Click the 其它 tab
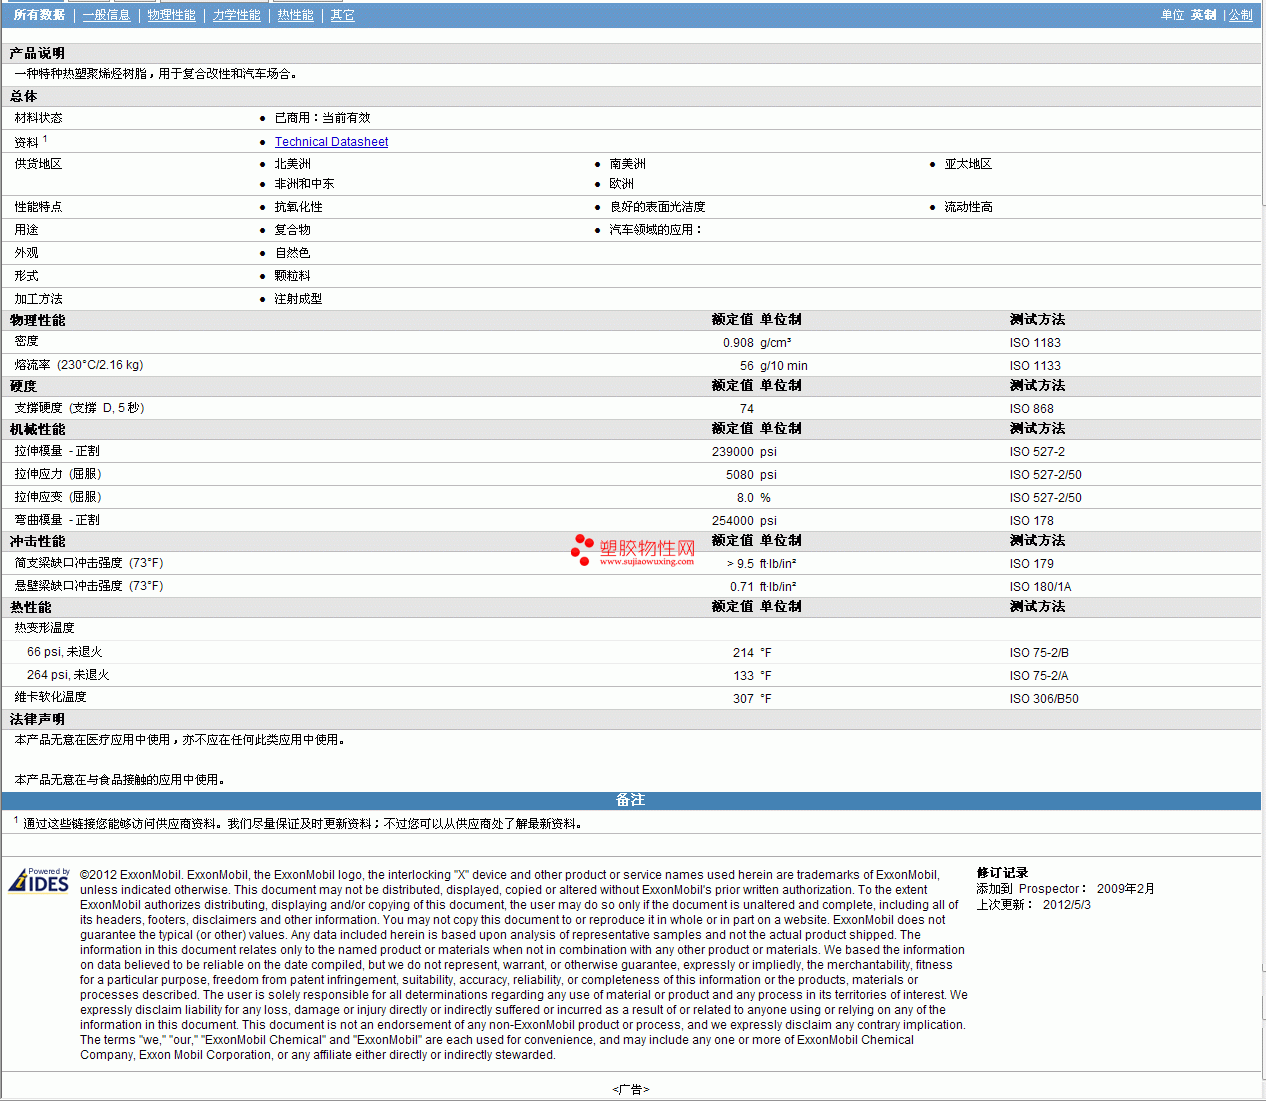The width and height of the screenshot is (1266, 1101). click(342, 15)
